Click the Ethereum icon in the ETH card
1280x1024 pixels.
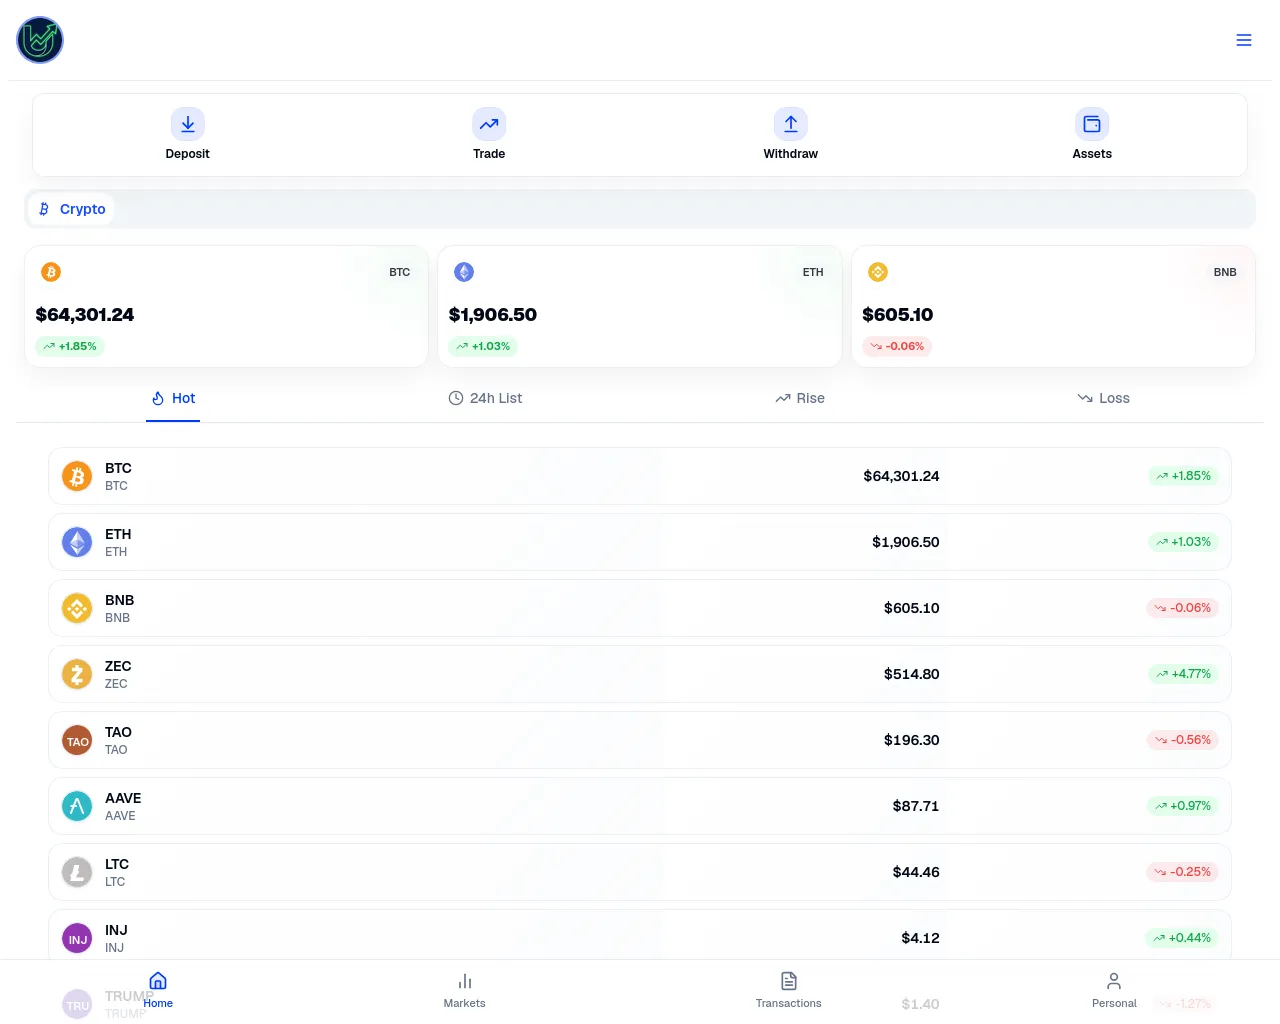(x=464, y=272)
